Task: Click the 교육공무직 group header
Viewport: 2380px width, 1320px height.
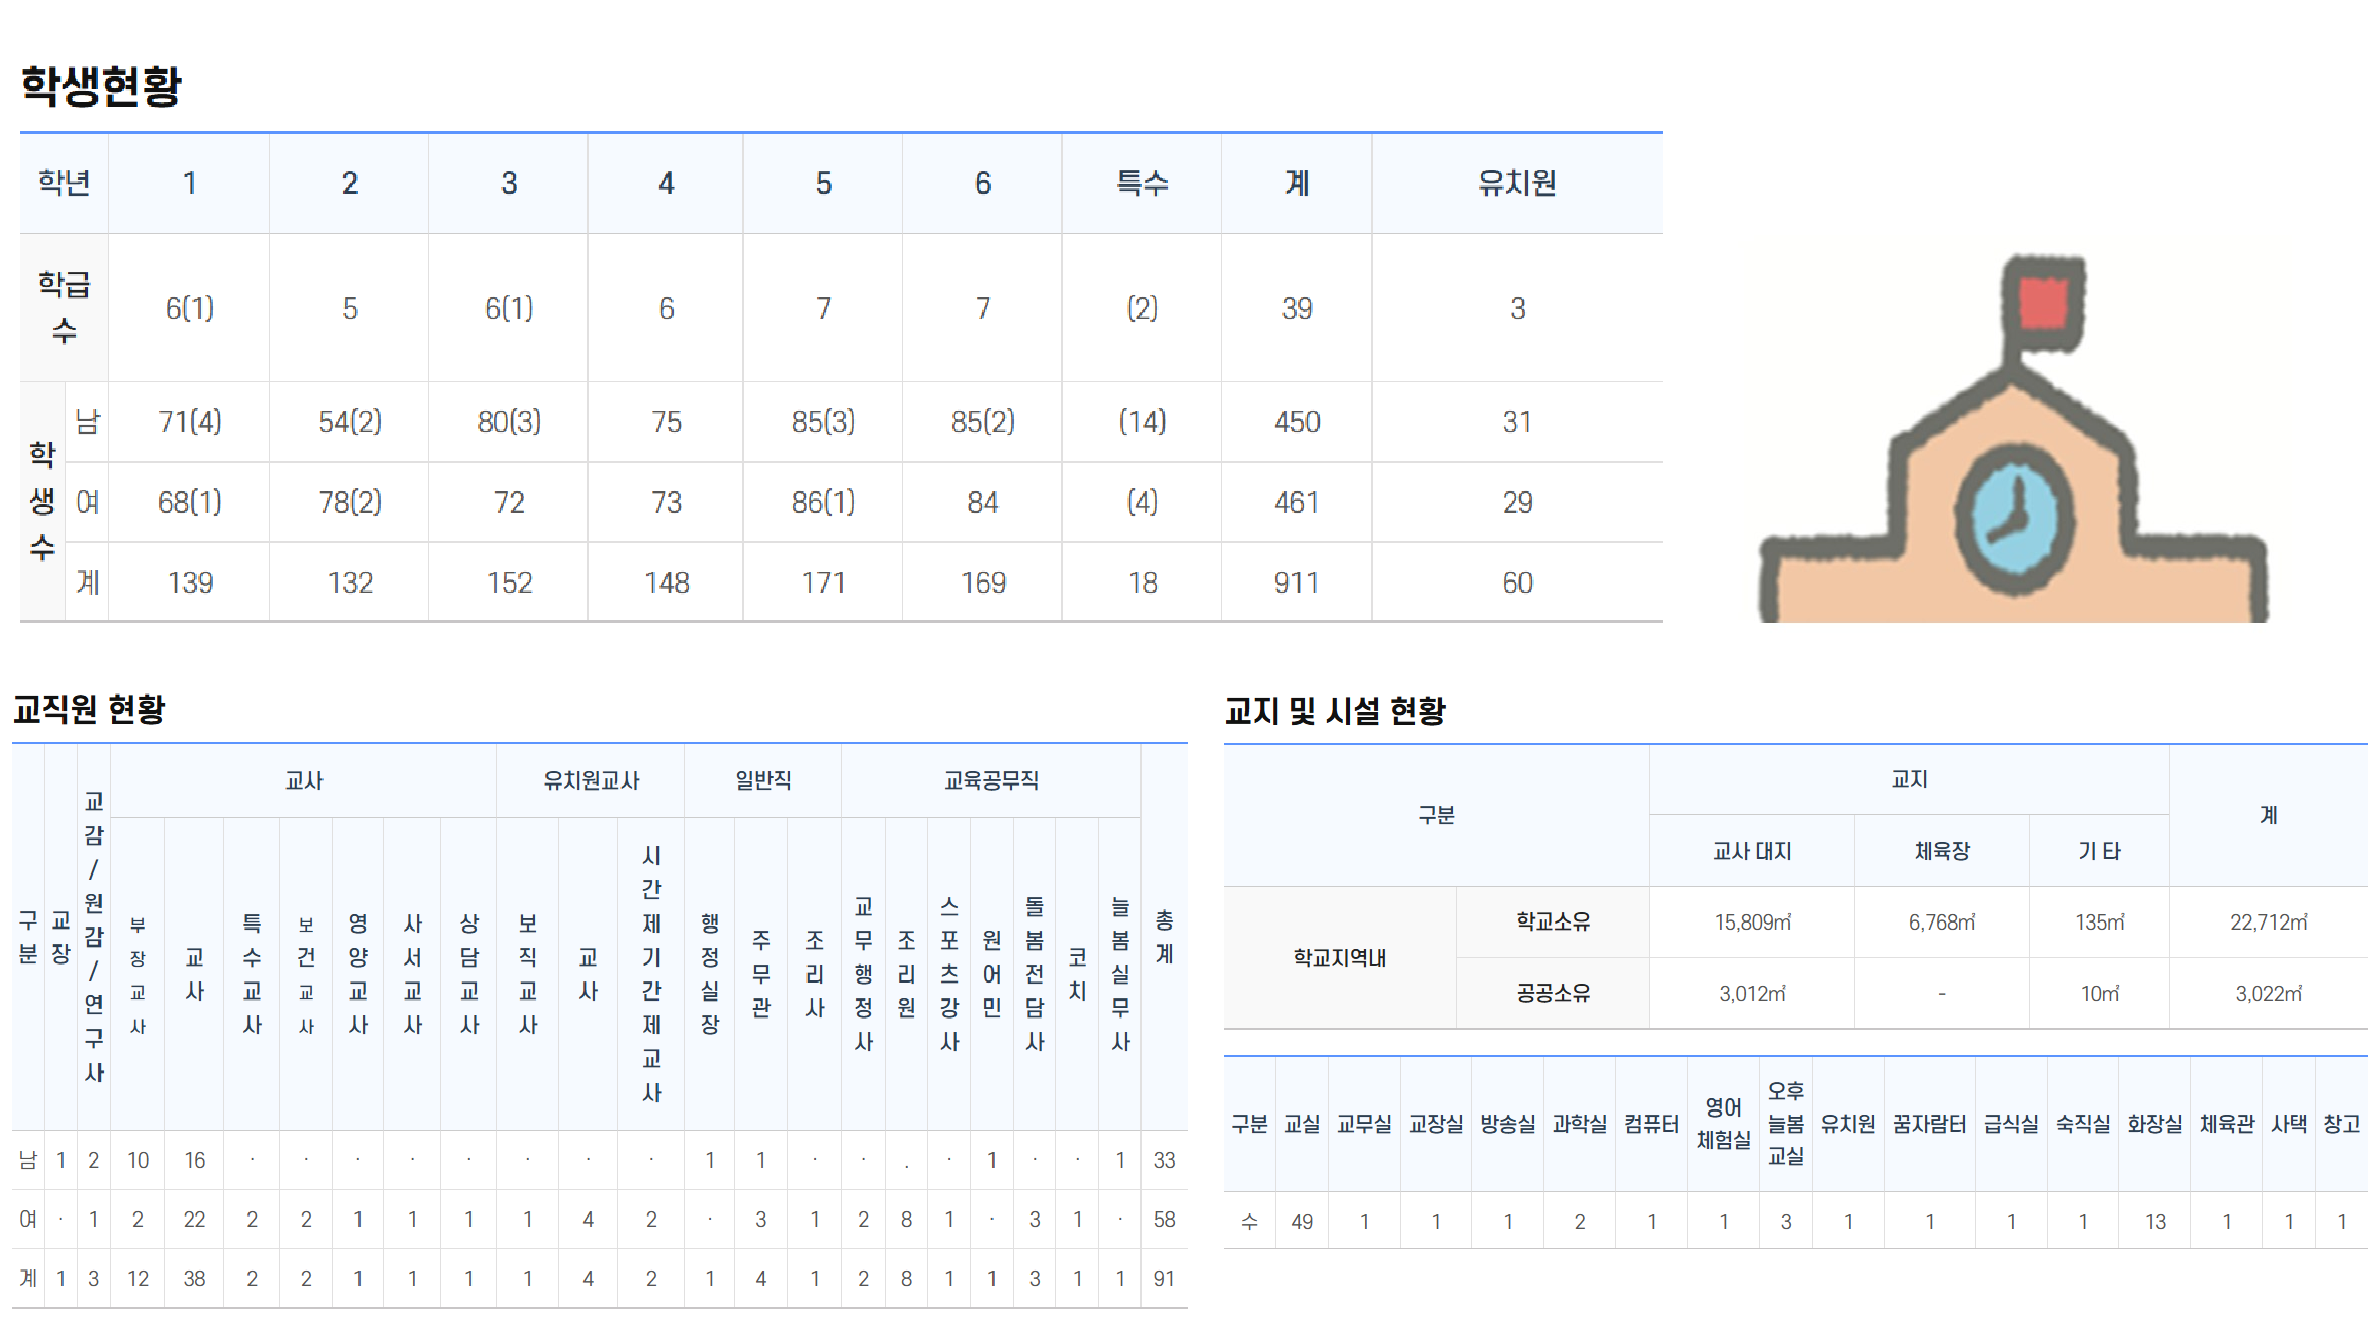Action: tap(990, 780)
